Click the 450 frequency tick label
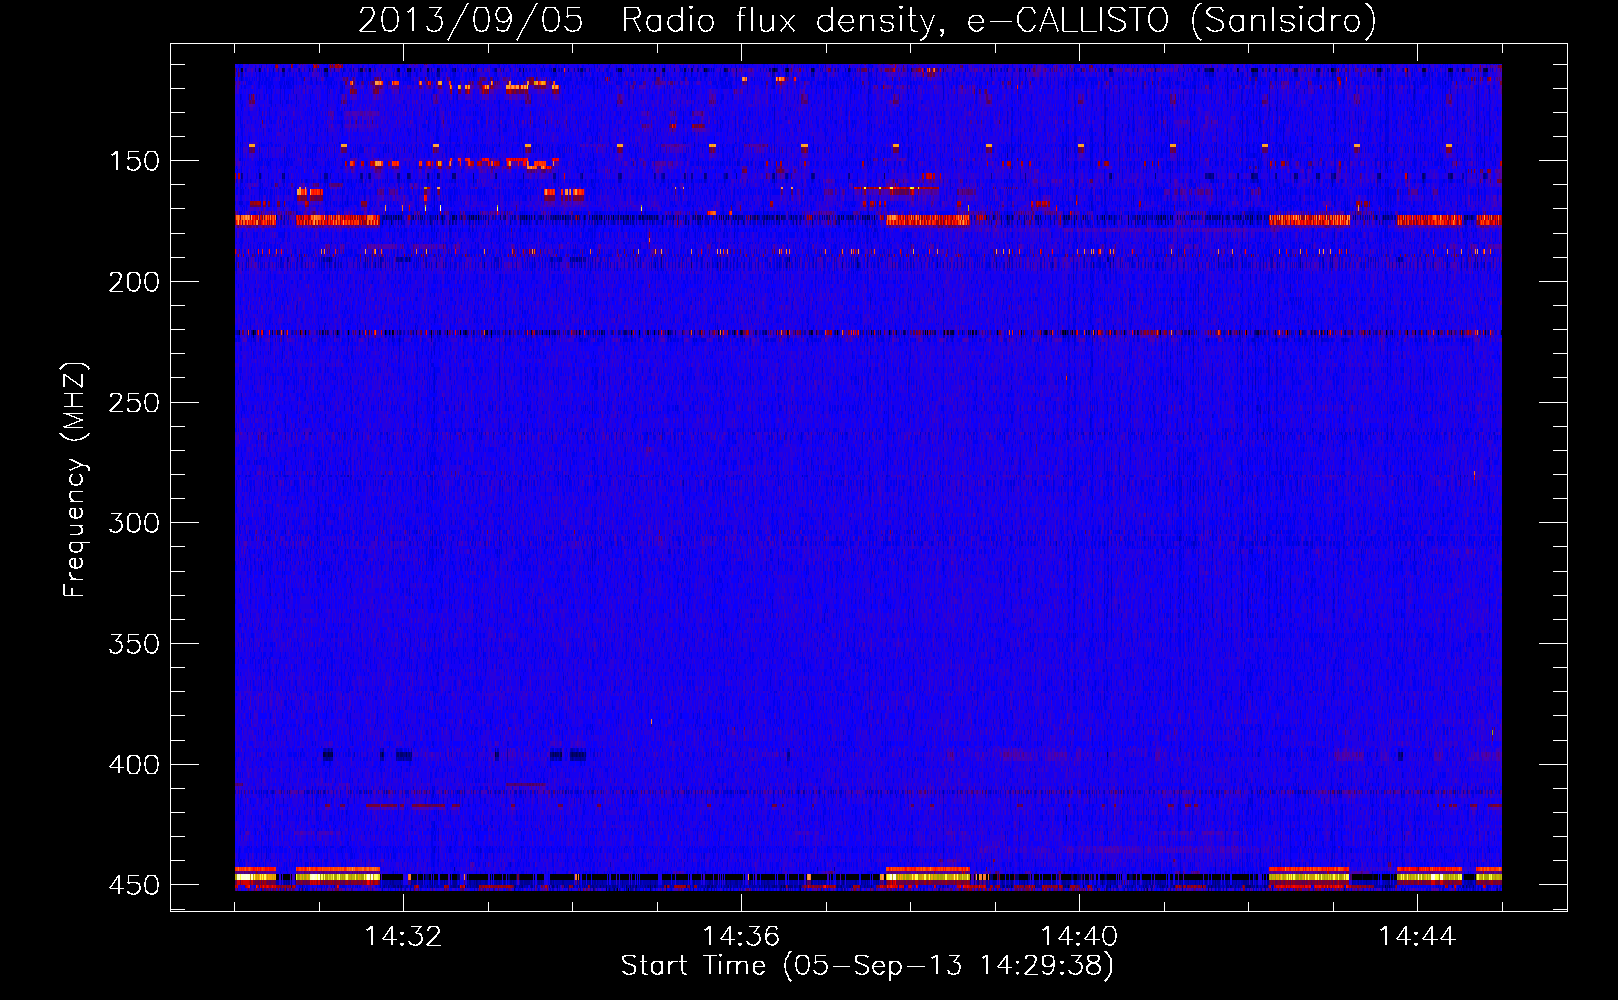This screenshot has width=1618, height=1000. pyautogui.click(x=134, y=885)
